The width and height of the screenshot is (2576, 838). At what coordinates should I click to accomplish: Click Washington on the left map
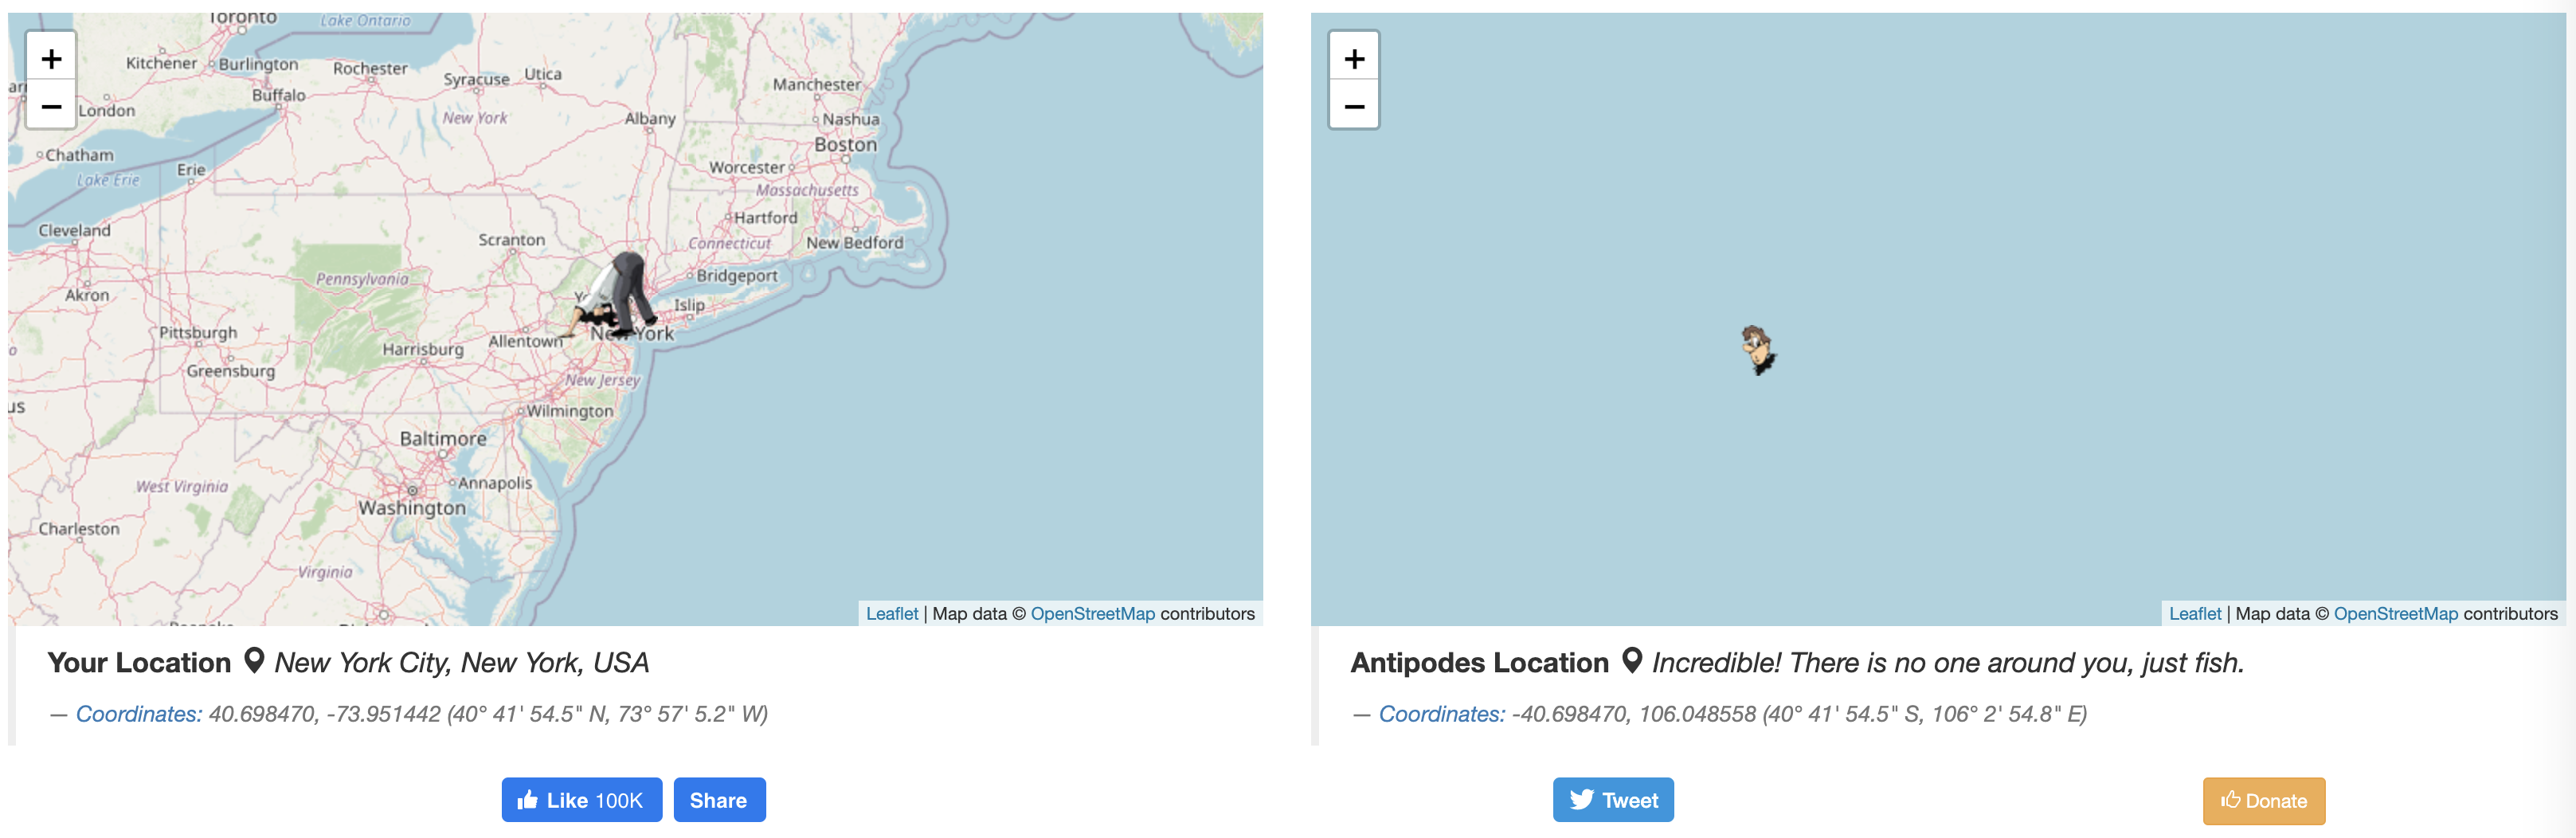tap(412, 508)
